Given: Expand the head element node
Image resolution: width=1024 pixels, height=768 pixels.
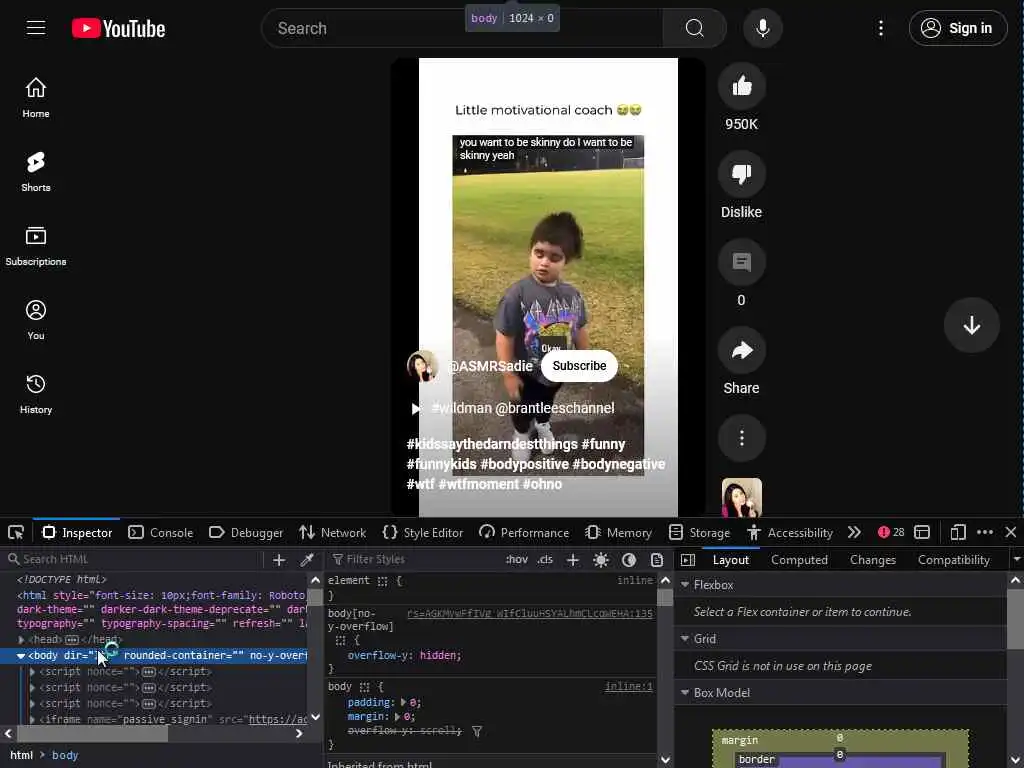Looking at the screenshot, I should [22, 640].
